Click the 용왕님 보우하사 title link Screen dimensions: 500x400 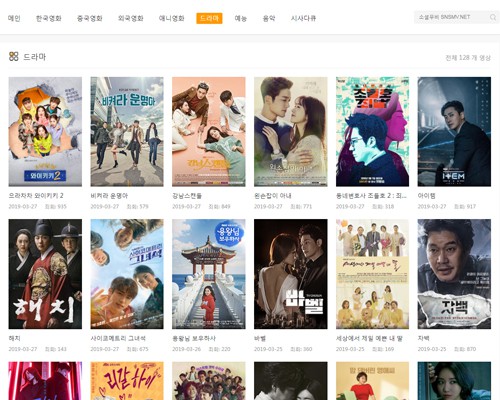click(x=194, y=338)
